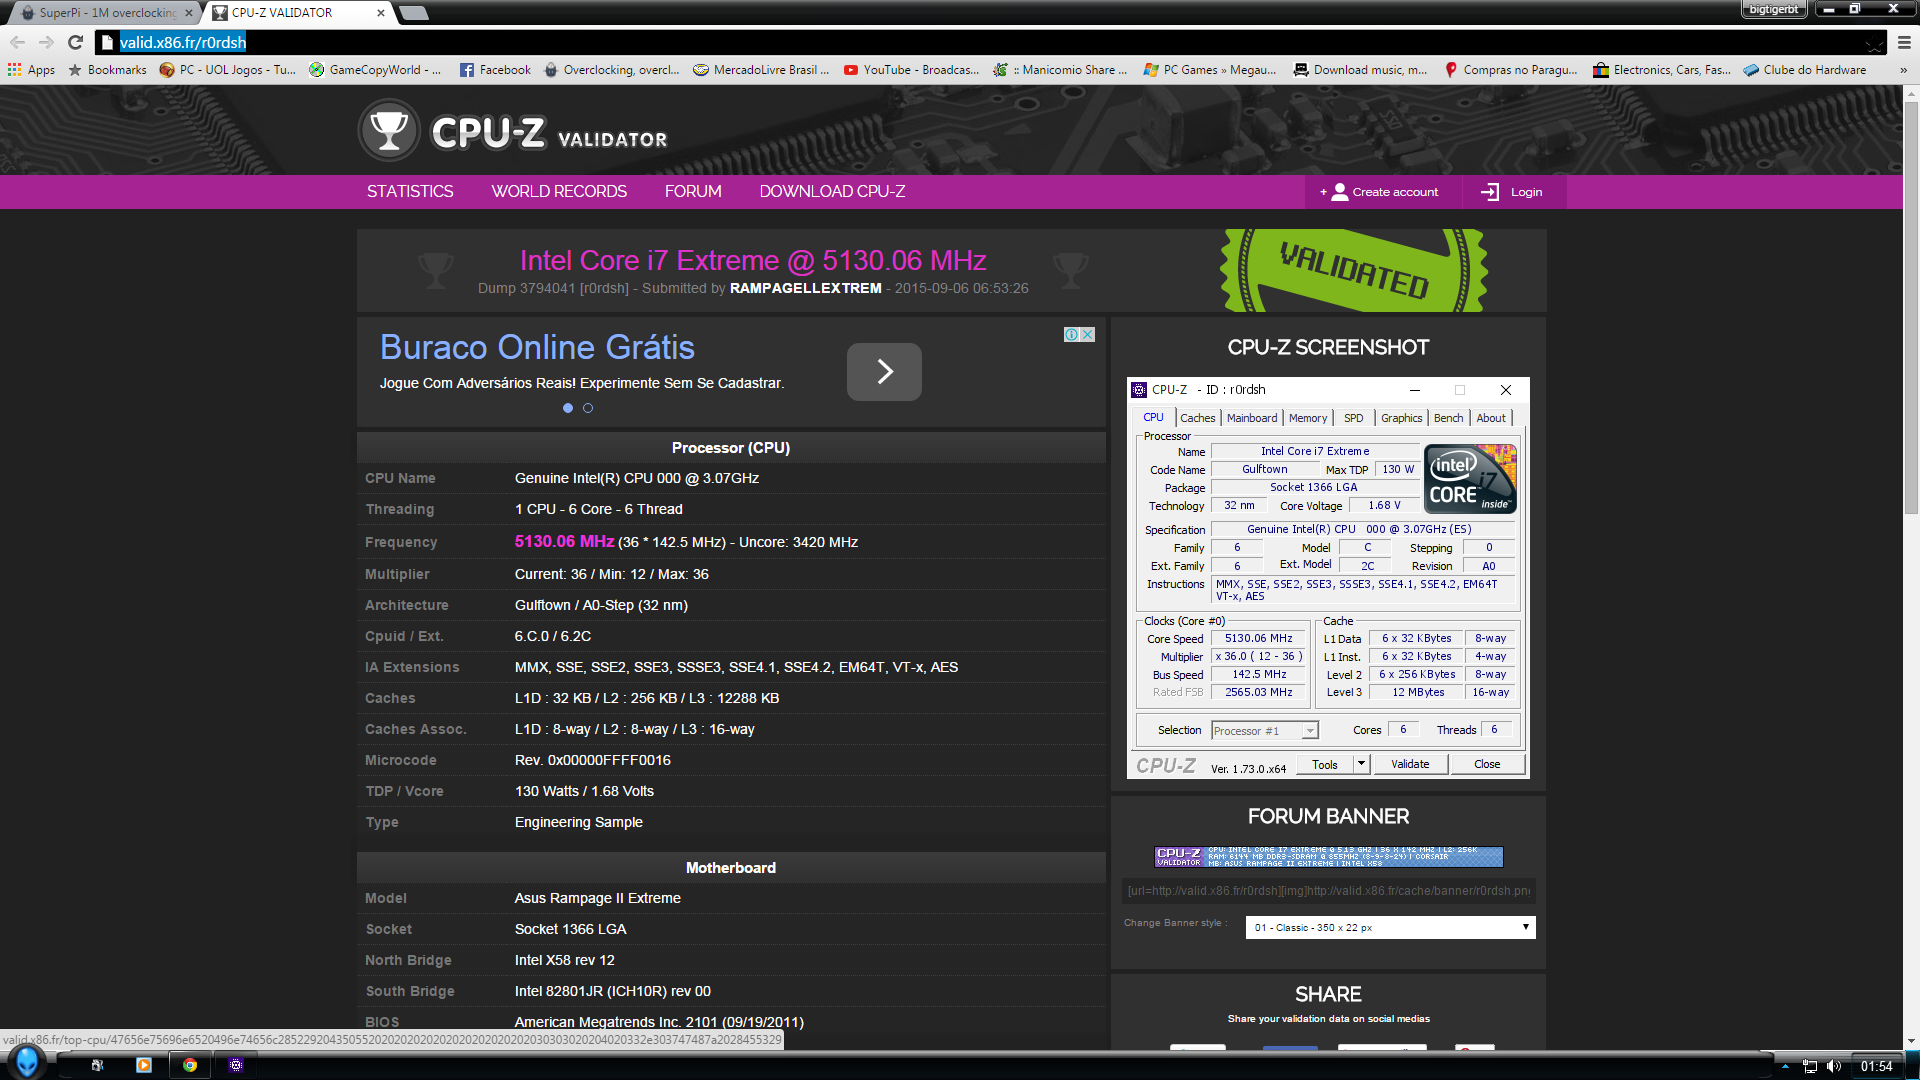
Task: Show hidden tray icons arrow
Action: tap(1785, 1066)
